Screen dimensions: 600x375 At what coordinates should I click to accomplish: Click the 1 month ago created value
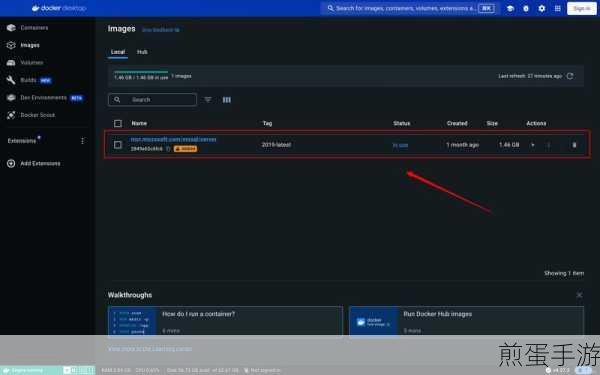coord(463,145)
